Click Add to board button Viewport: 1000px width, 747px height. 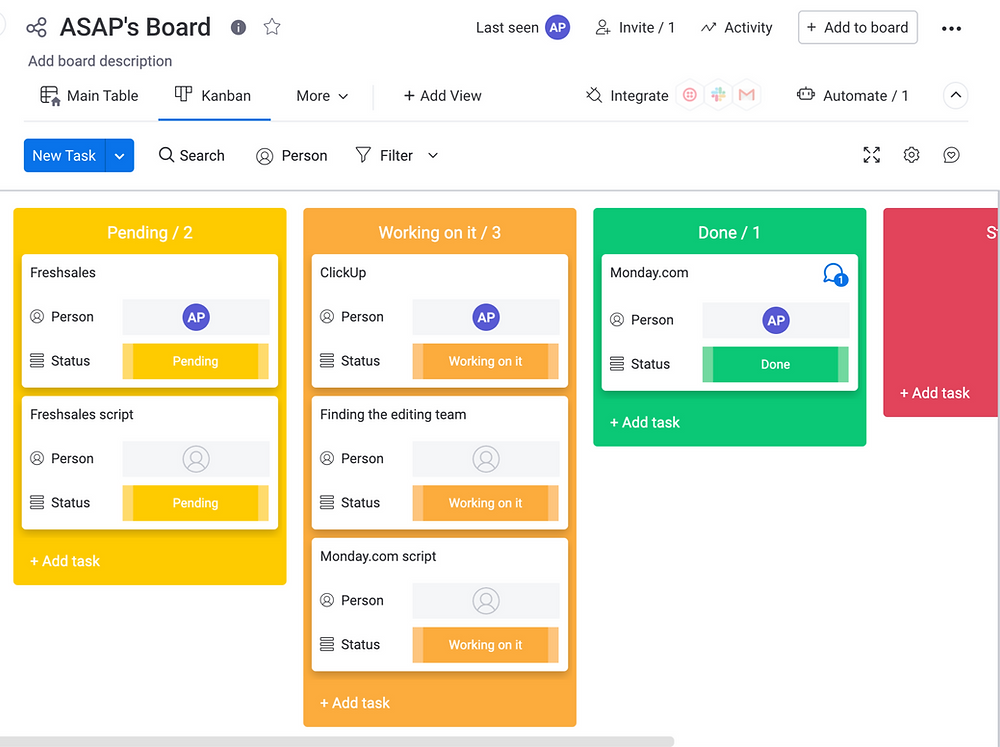[x=857, y=27]
